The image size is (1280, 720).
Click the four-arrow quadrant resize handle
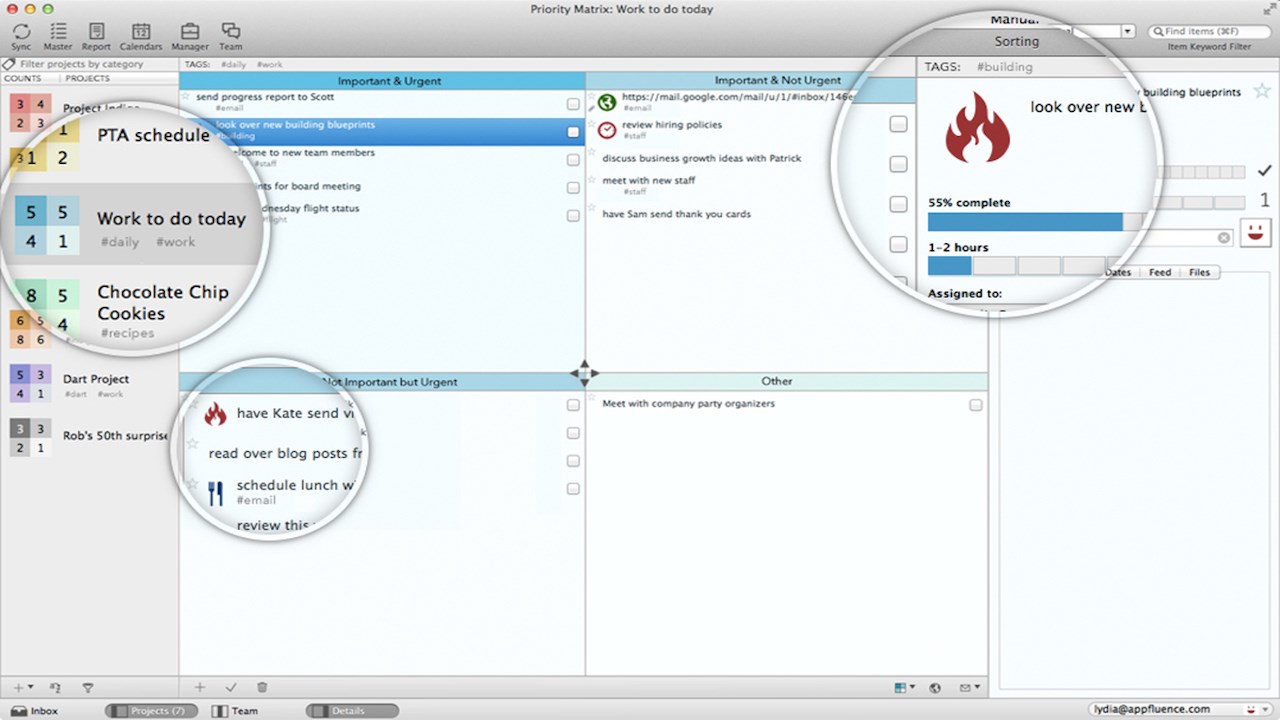[x=585, y=373]
